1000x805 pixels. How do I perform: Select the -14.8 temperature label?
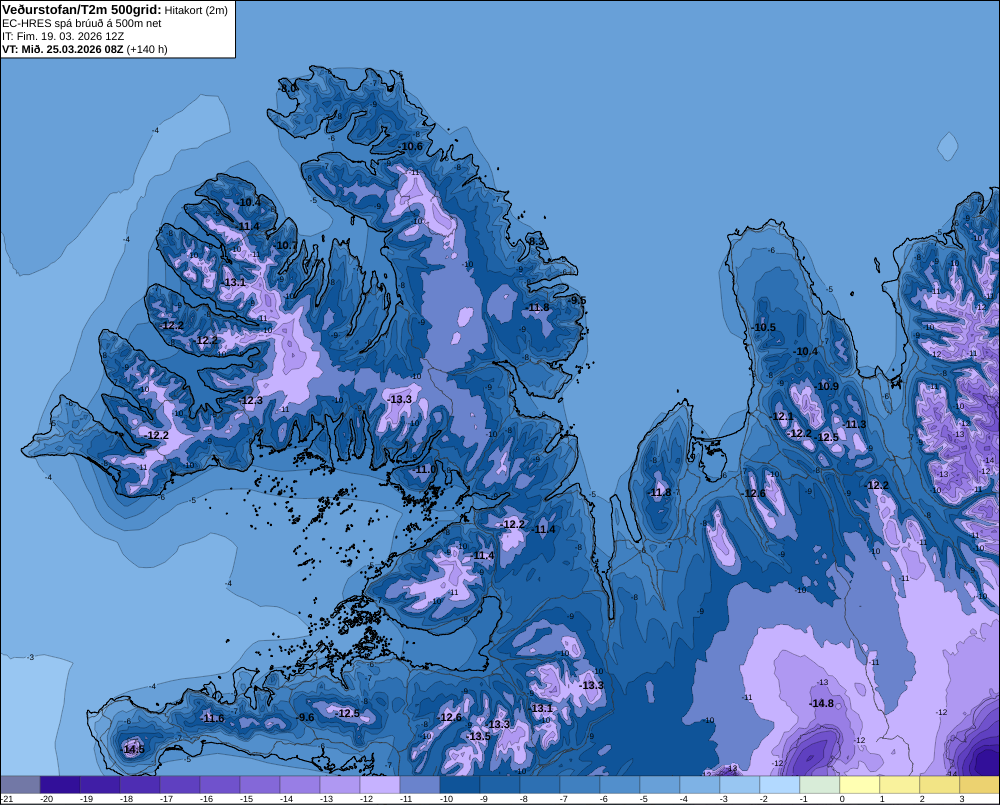(821, 703)
